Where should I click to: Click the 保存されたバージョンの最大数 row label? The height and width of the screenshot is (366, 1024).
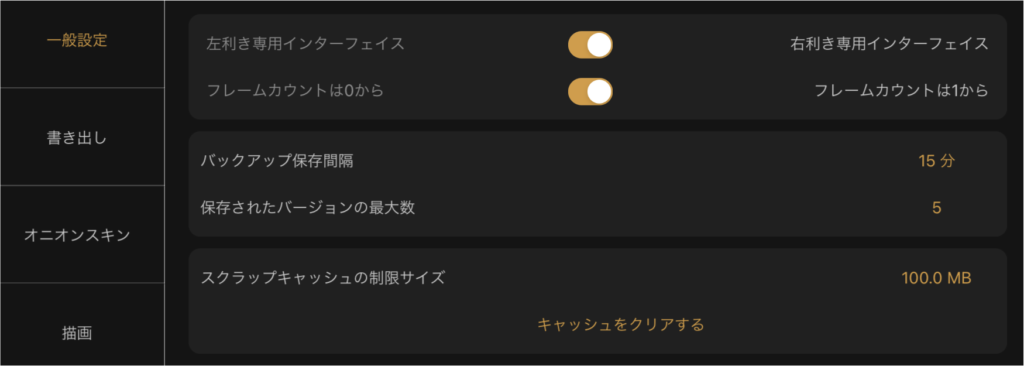[308, 208]
